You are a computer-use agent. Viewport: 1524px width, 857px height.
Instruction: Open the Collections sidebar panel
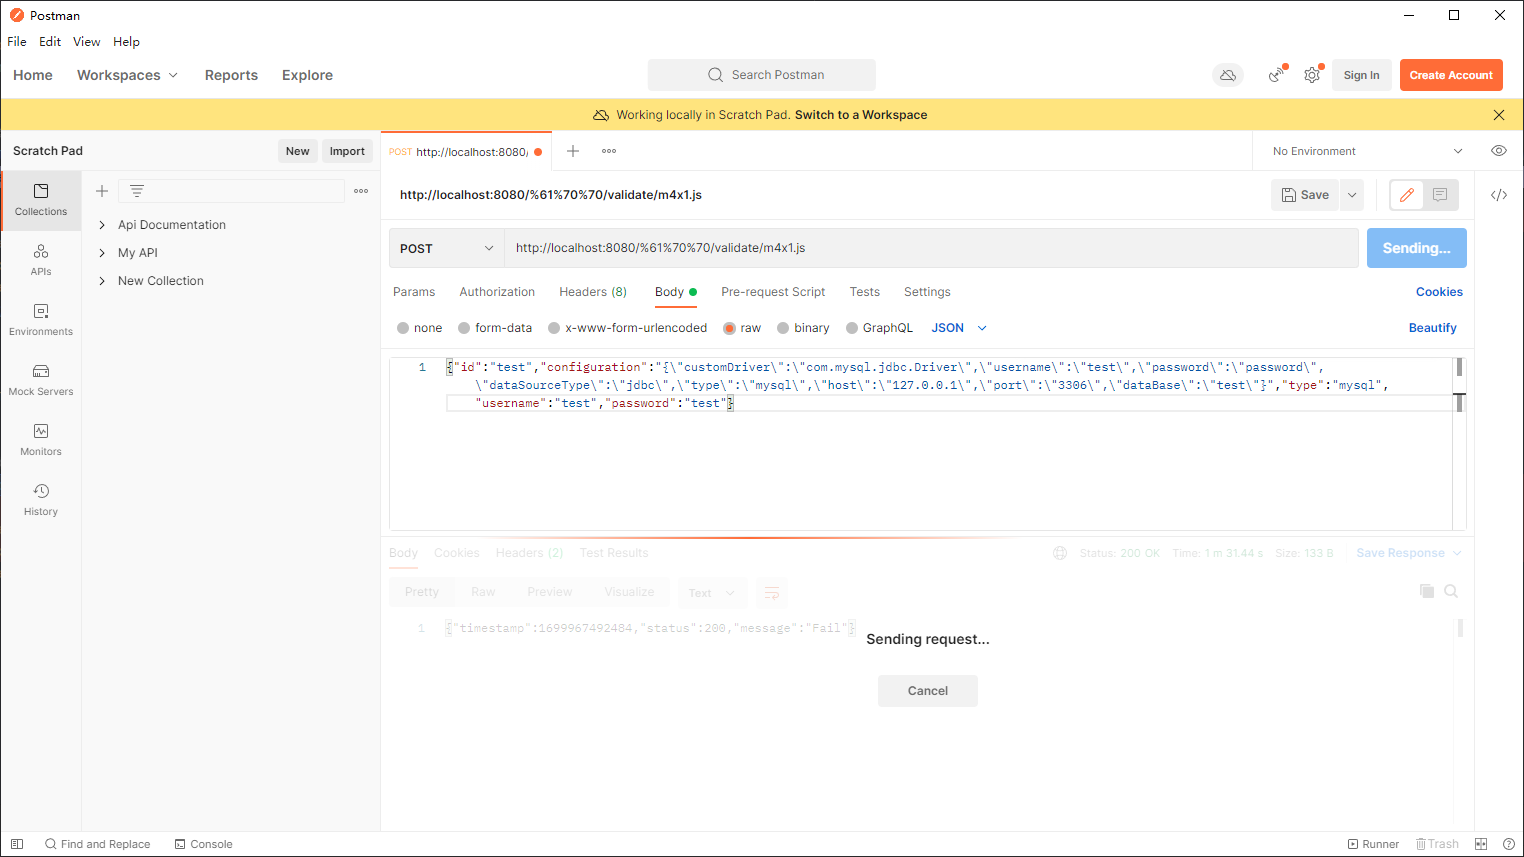41,200
